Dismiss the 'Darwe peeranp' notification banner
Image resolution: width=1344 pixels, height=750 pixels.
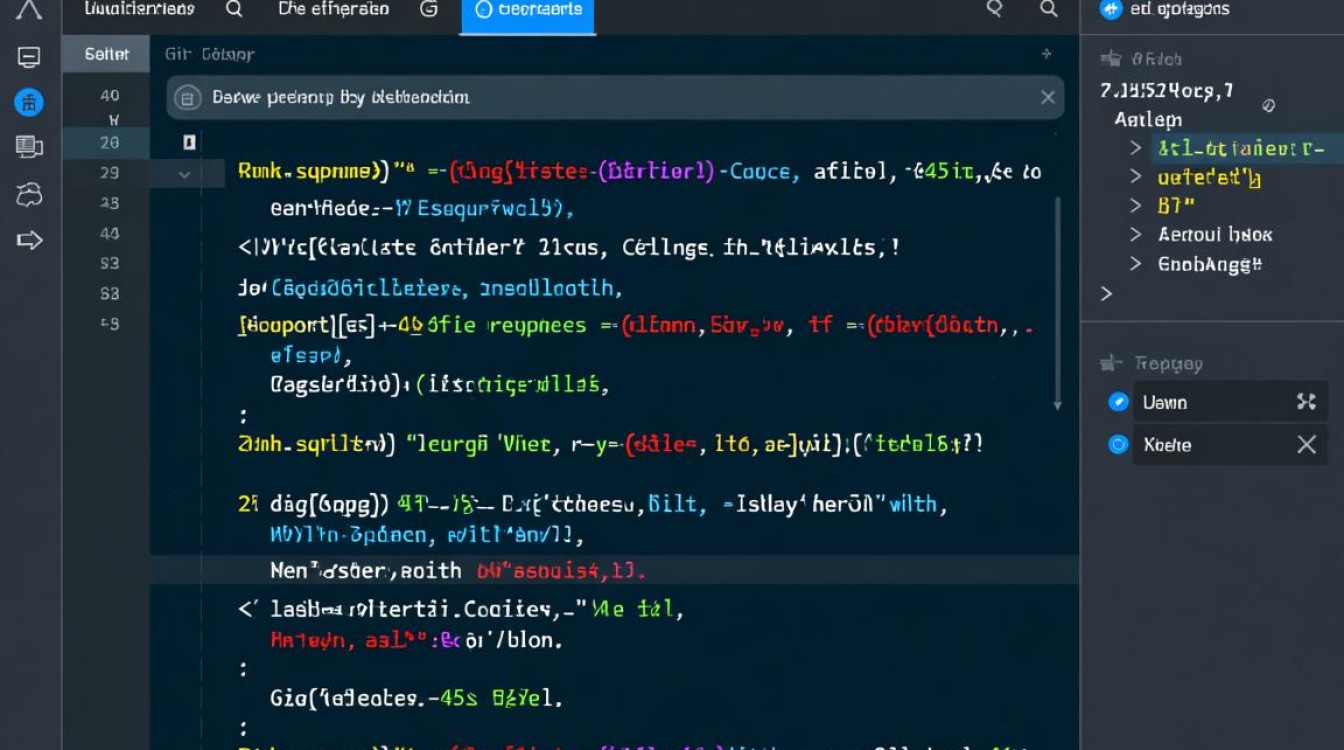click(x=1047, y=97)
